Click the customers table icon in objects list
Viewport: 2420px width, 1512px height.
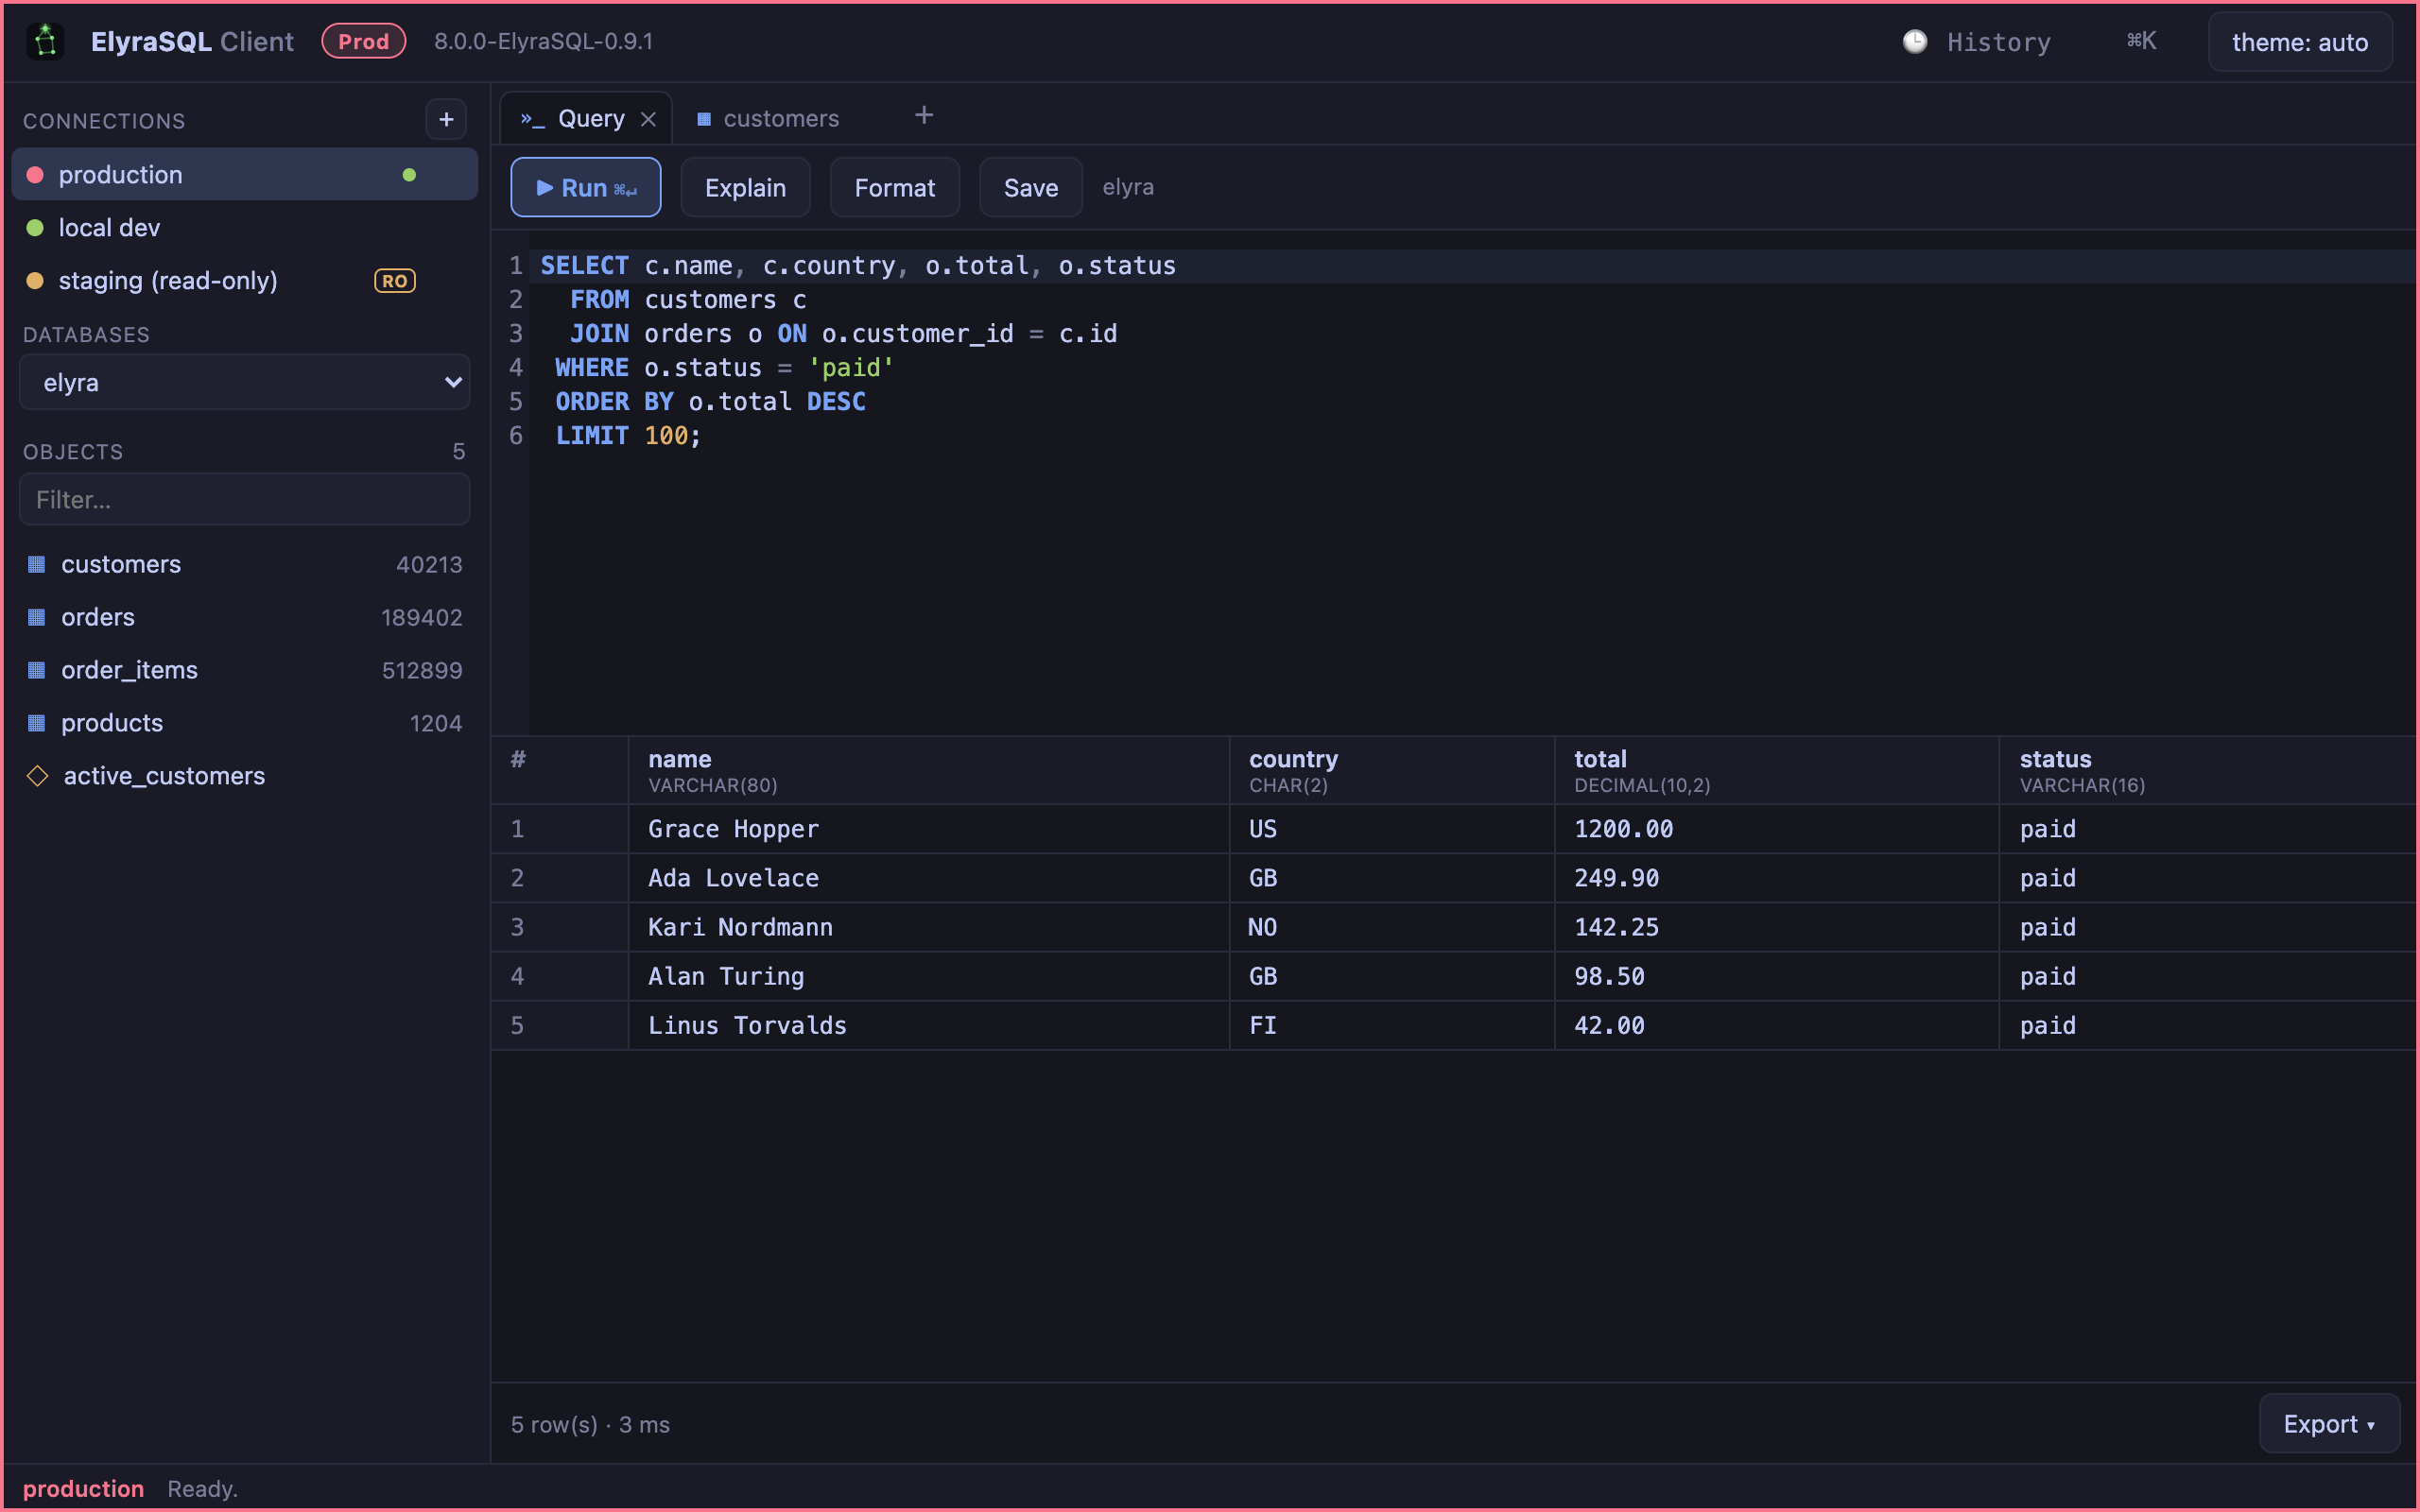click(37, 564)
